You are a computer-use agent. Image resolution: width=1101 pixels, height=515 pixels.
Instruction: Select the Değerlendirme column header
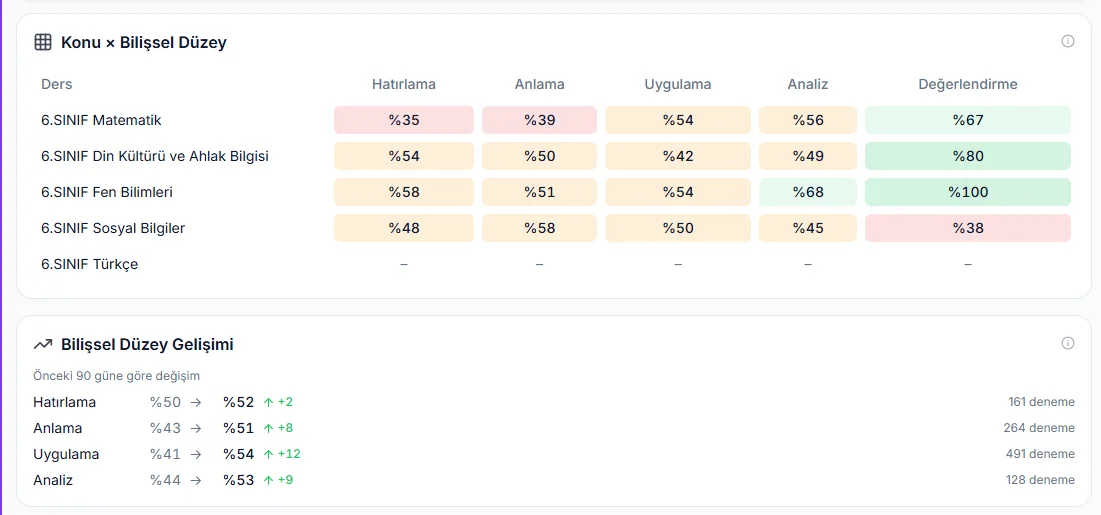coord(968,84)
